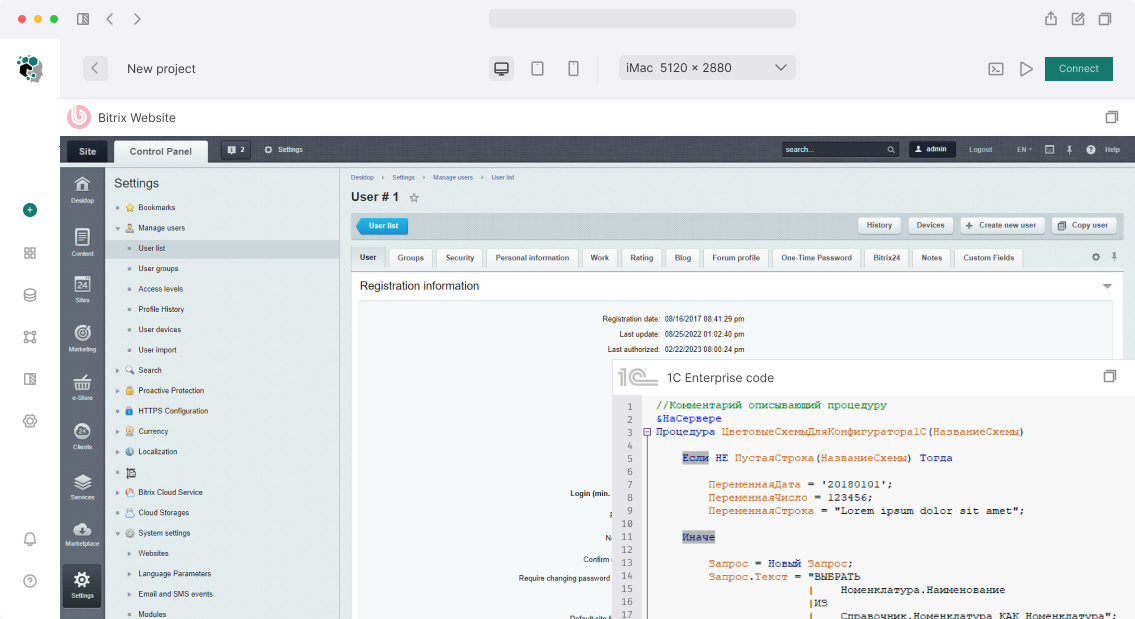This screenshot has width=1135, height=619.
Task: Click the Connect button
Action: coord(1078,69)
